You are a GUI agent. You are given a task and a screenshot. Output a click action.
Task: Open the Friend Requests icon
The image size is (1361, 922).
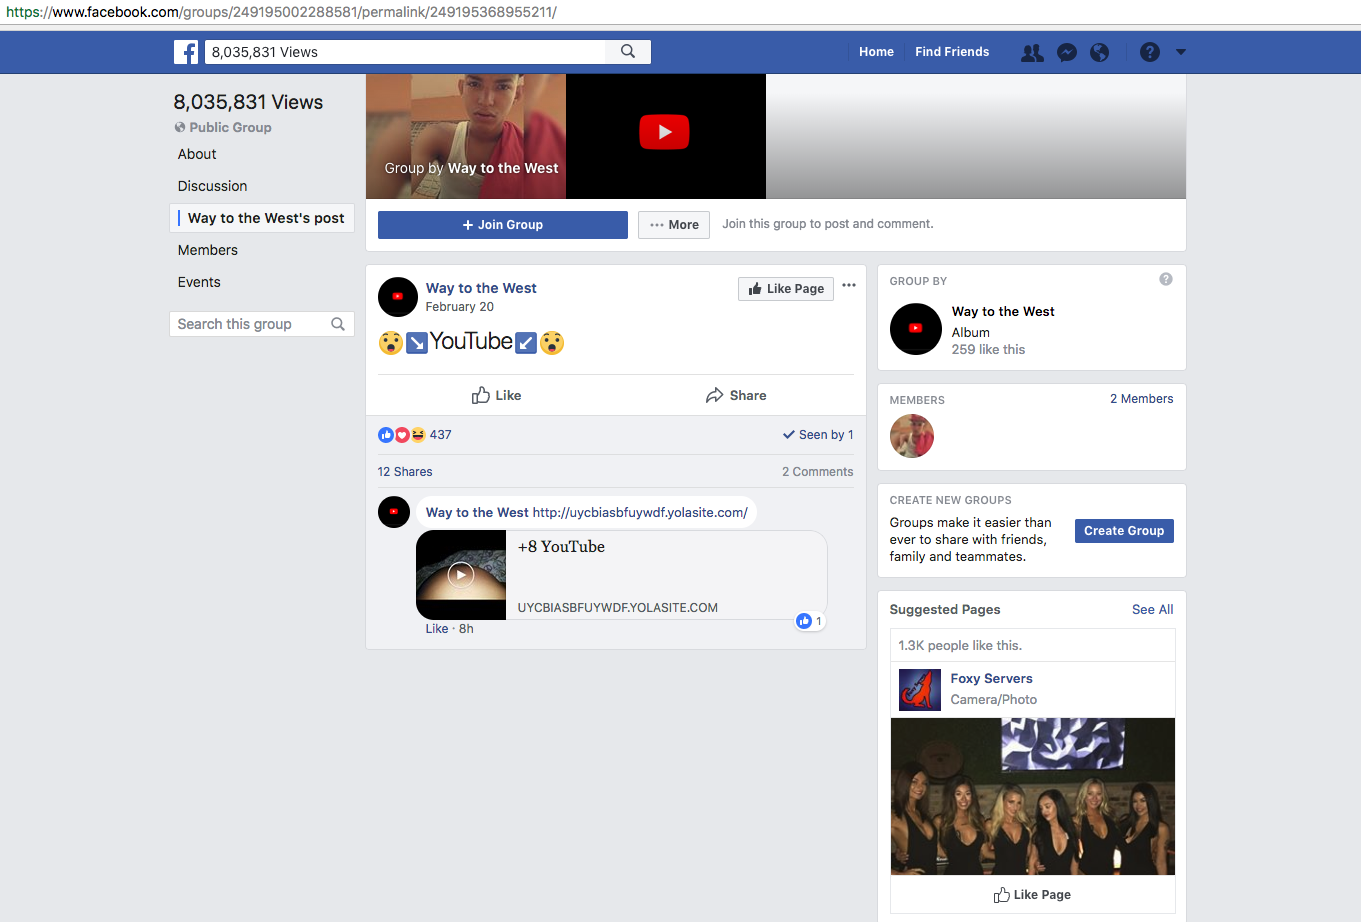(x=1032, y=53)
